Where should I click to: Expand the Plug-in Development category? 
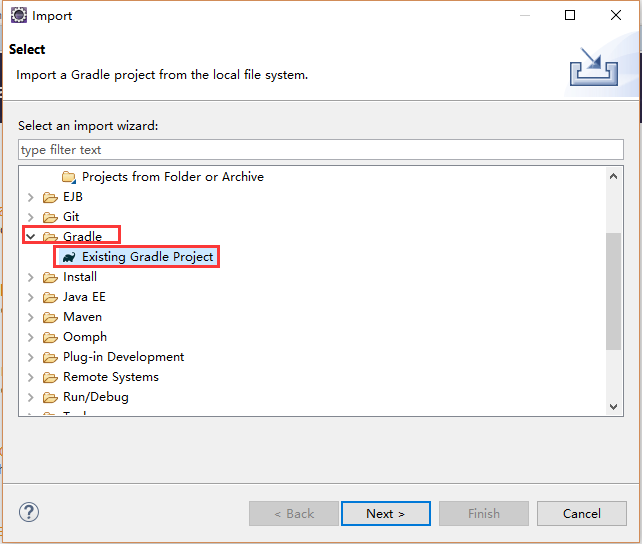(x=31, y=357)
